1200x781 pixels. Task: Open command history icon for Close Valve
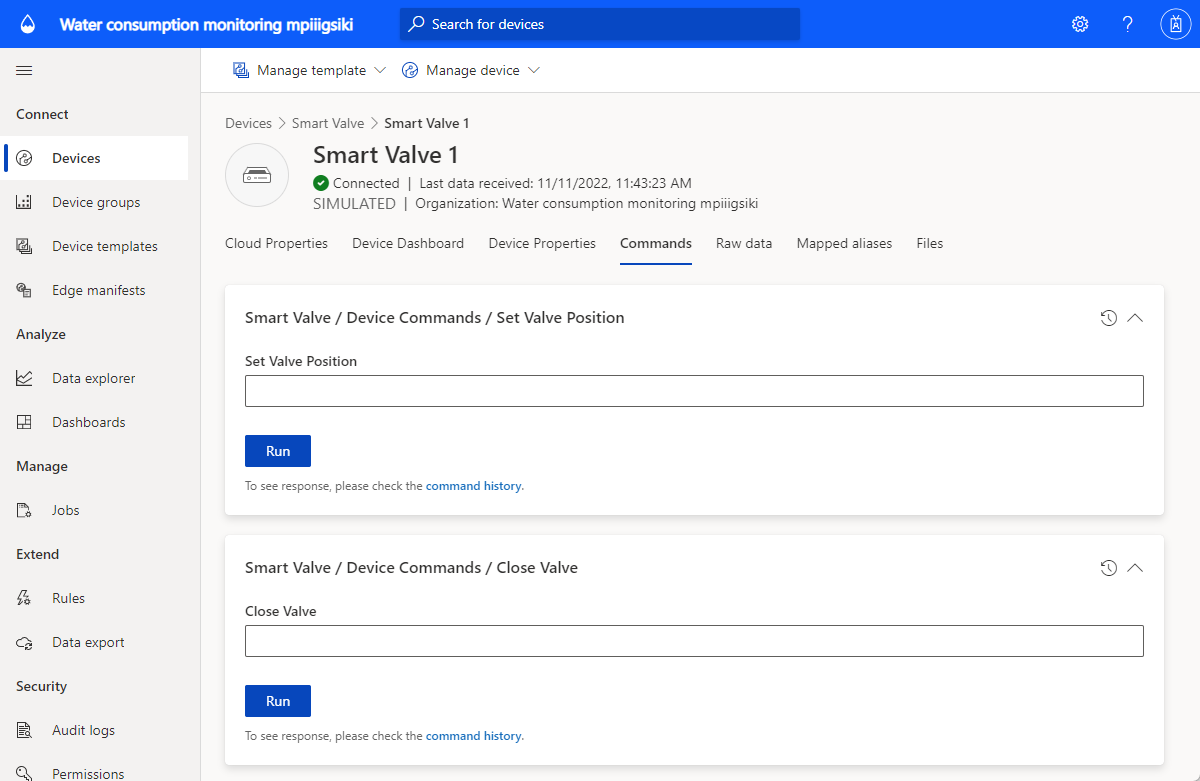[1108, 568]
